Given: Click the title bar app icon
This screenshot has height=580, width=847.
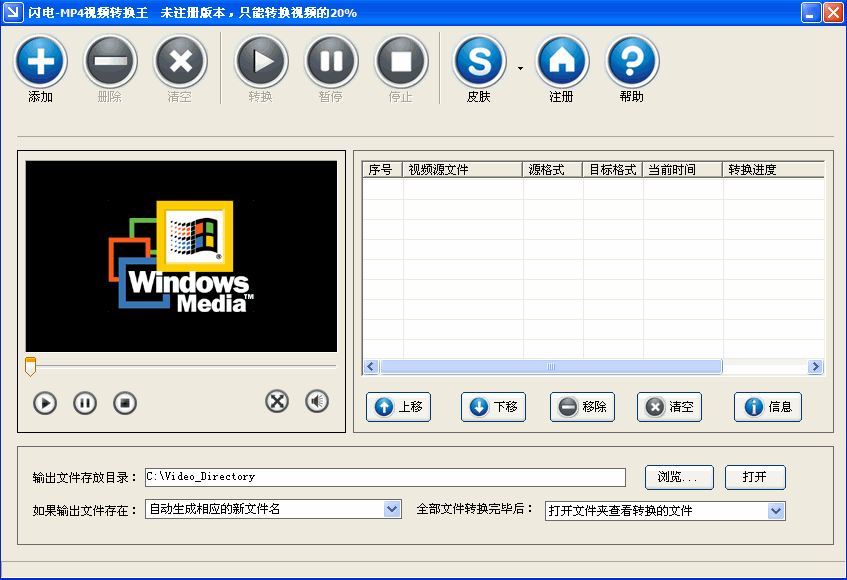Looking at the screenshot, I should coord(13,12).
